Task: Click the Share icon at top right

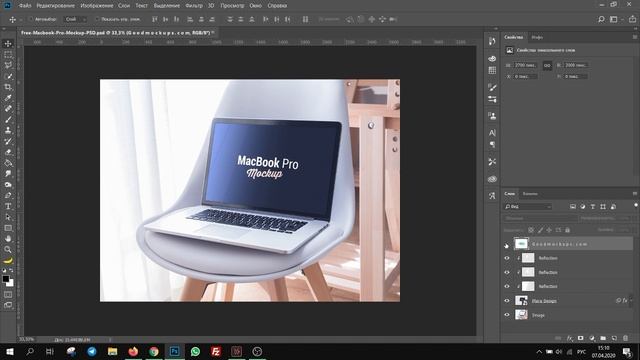Action: pos(632,19)
